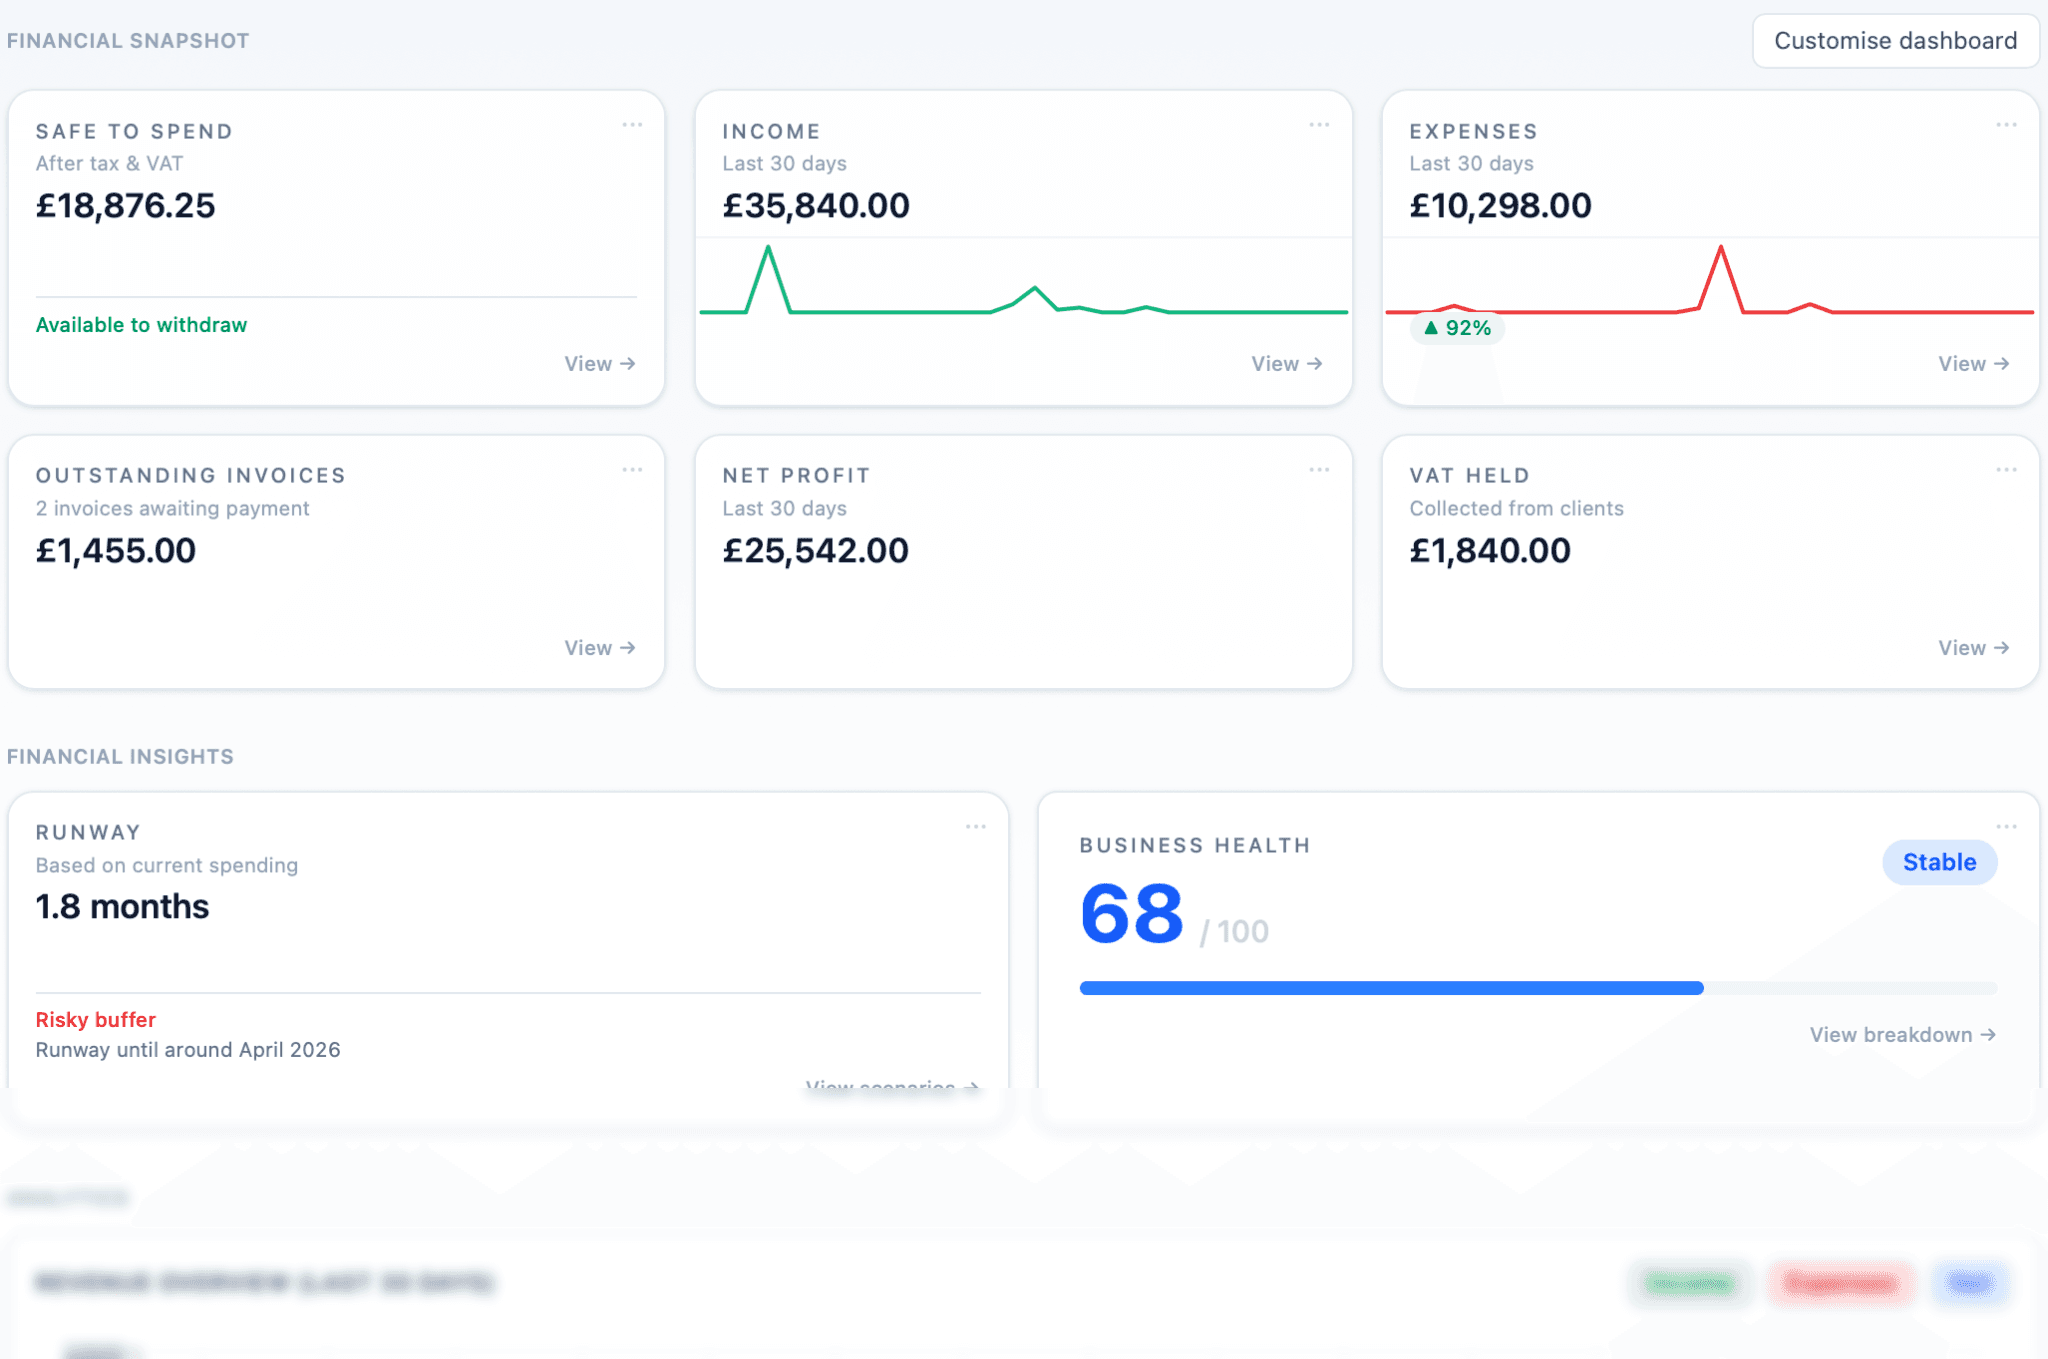Open the Income View link
The height and width of the screenshot is (1359, 2048).
pyautogui.click(x=1286, y=363)
